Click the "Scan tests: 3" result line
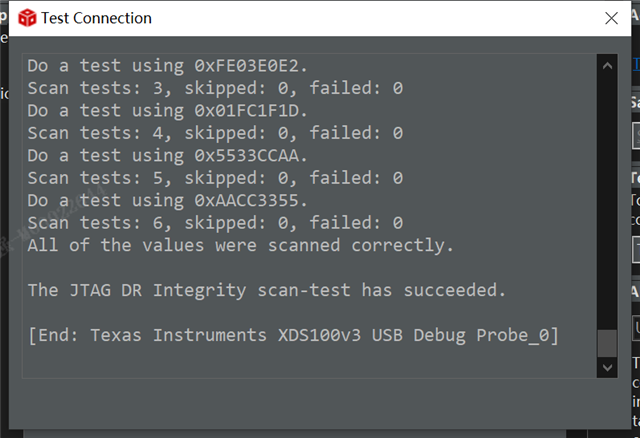Image resolution: width=640 pixels, height=438 pixels. pos(214,88)
